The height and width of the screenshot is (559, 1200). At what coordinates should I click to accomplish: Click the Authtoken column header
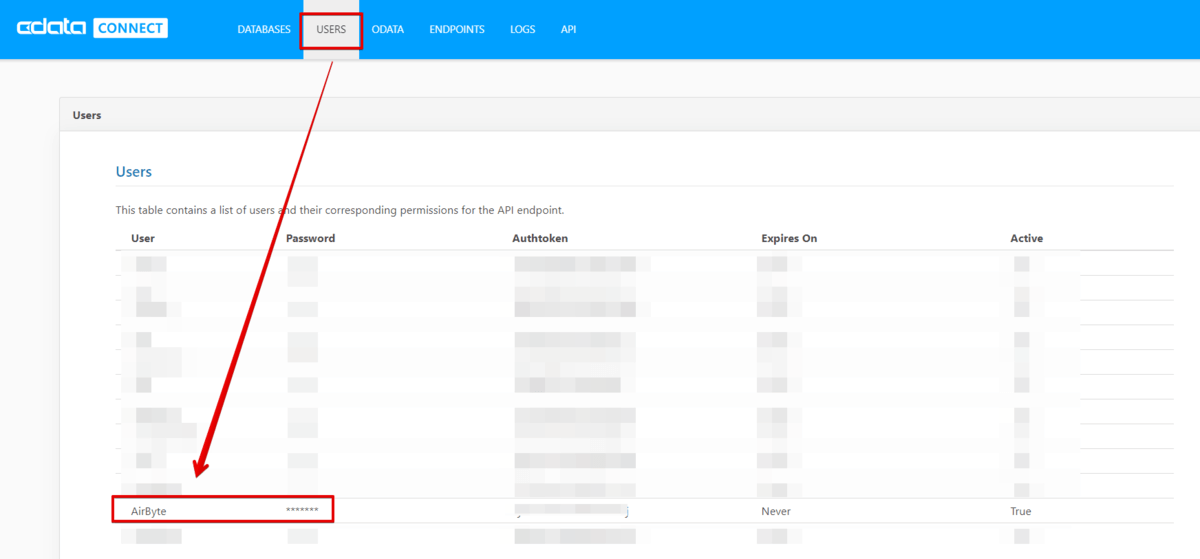pos(540,238)
